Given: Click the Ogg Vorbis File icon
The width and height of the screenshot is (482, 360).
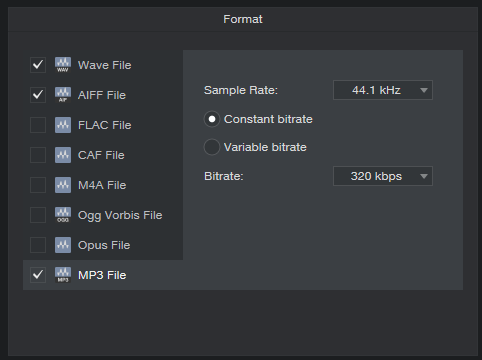Looking at the screenshot, I should point(63,215).
